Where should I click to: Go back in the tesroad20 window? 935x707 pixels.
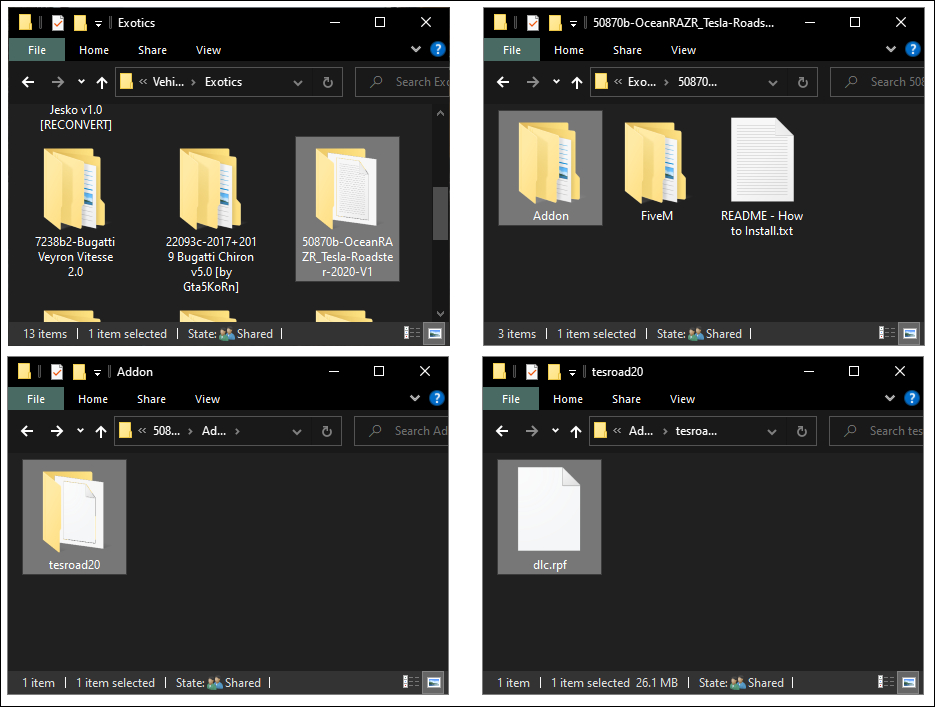tap(501, 431)
